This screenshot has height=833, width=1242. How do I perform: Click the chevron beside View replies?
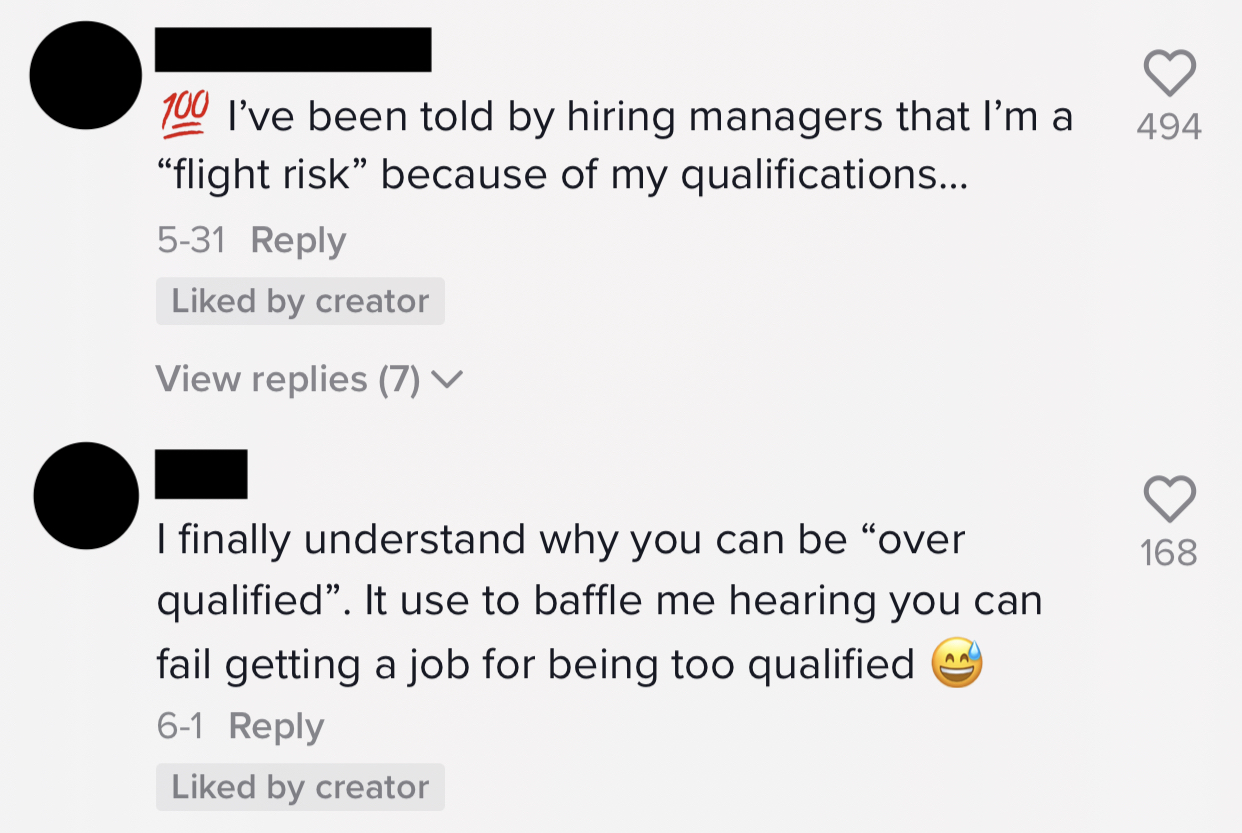pyautogui.click(x=450, y=380)
